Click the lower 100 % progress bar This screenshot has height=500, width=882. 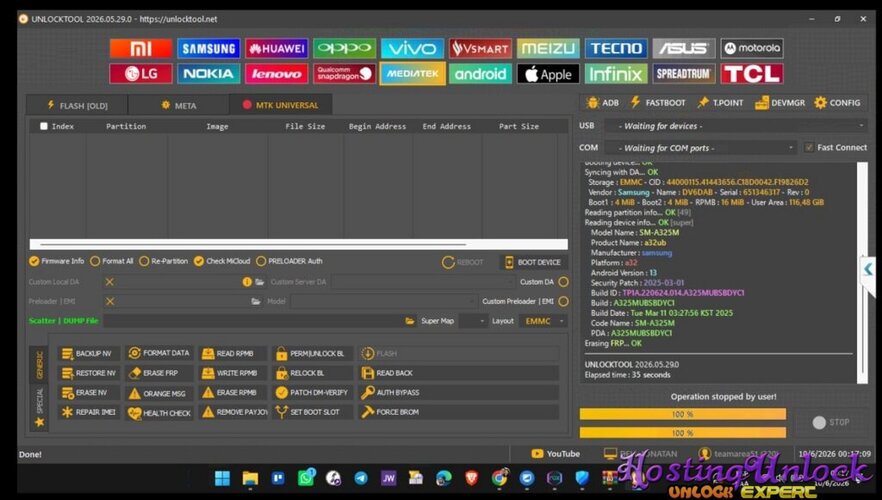tap(683, 433)
